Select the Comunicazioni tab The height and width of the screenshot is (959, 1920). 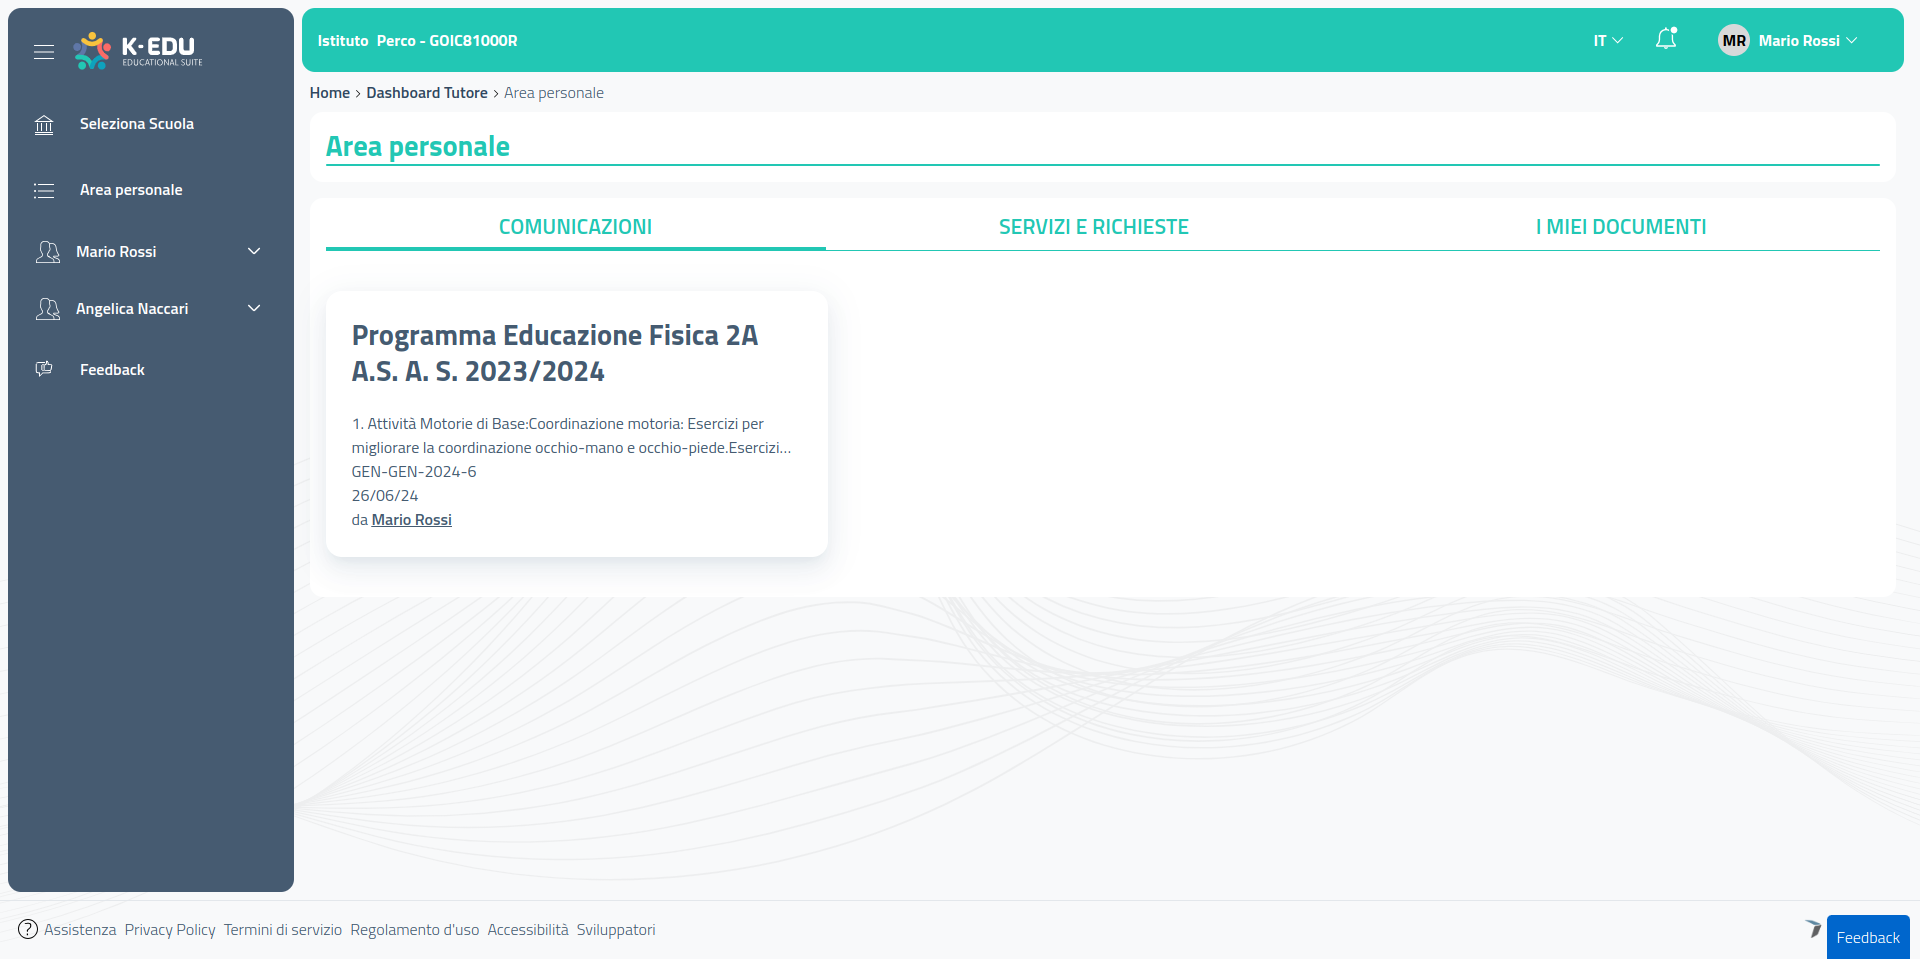click(x=575, y=227)
